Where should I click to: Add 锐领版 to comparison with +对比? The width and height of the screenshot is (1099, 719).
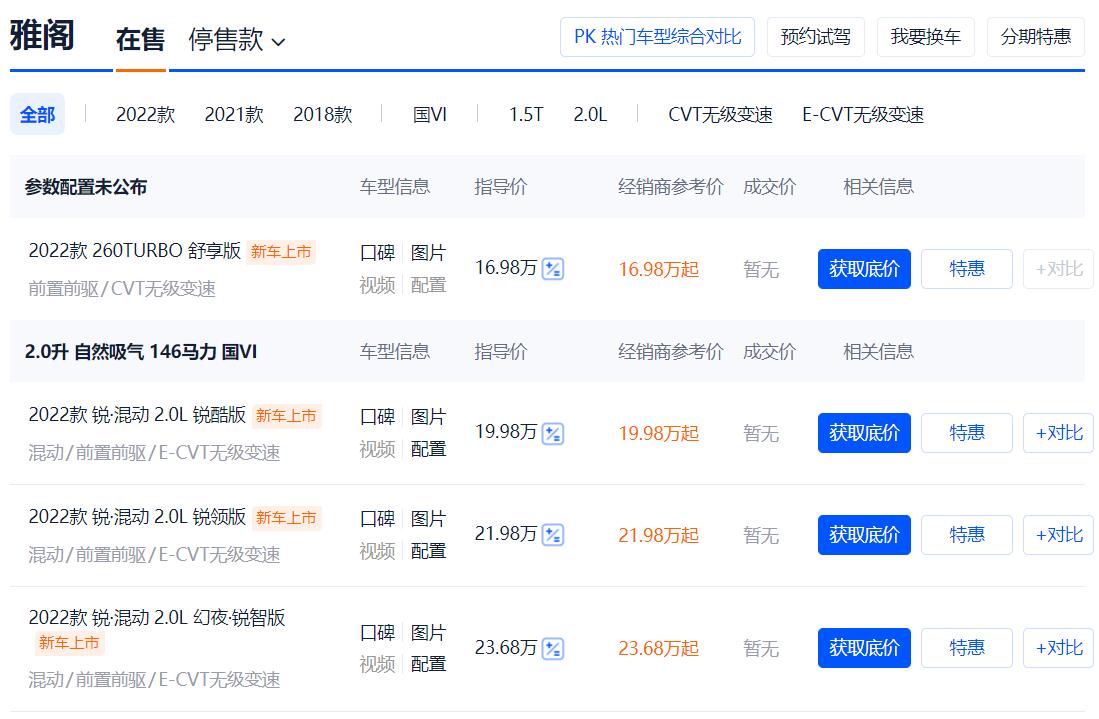point(1058,535)
